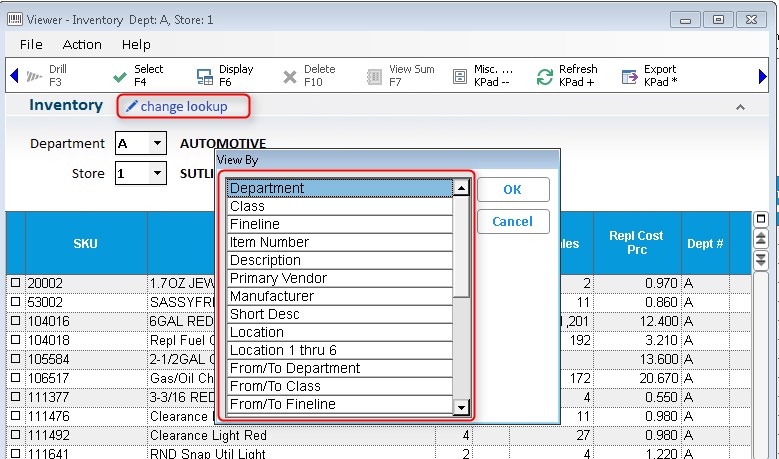Open the Action menu
This screenshot has width=779, height=459.
pos(82,44)
